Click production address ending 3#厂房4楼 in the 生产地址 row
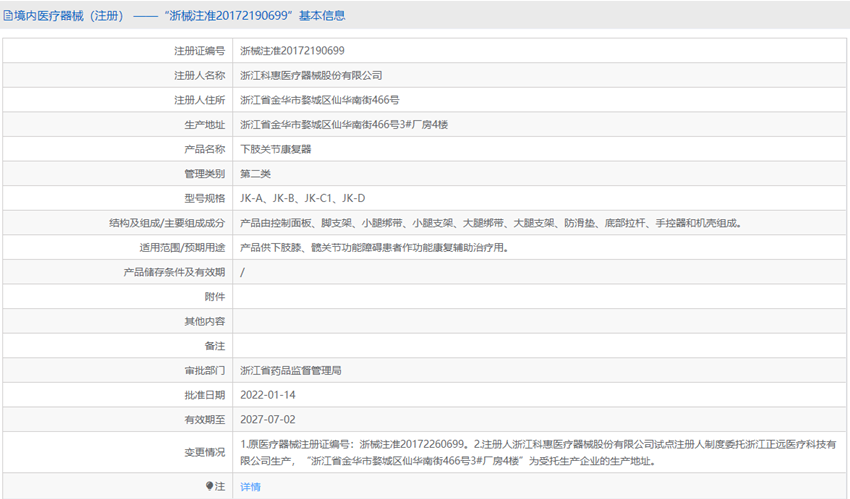850x499 pixels. click(344, 125)
